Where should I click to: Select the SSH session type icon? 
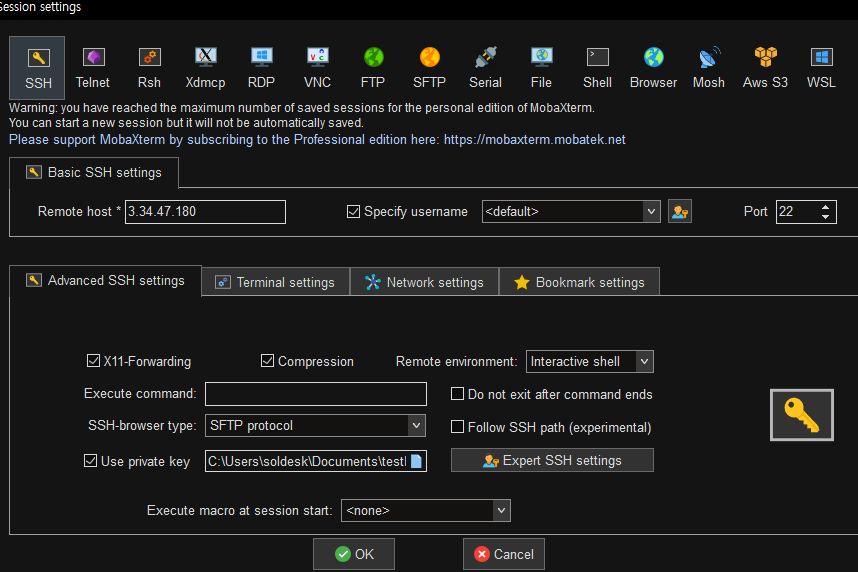click(x=38, y=68)
